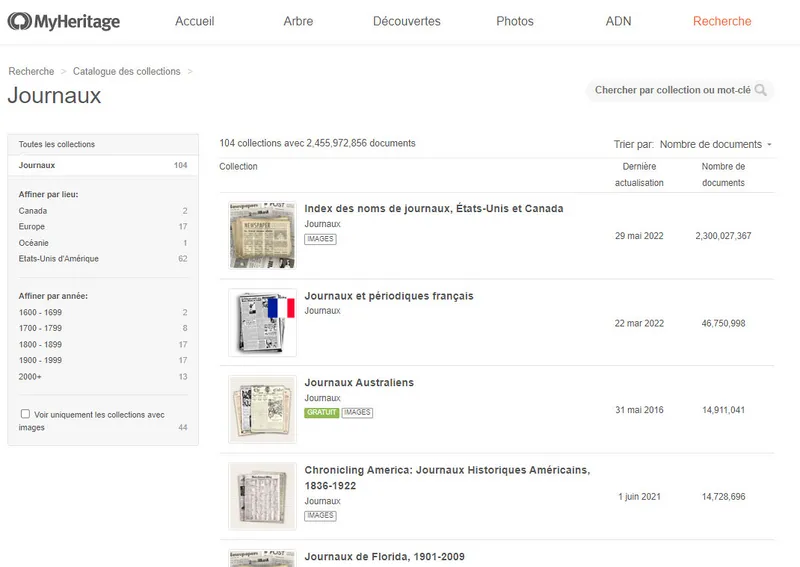The image size is (800, 567).
Task: Click the date 22 mar 2022
Action: 639,323
